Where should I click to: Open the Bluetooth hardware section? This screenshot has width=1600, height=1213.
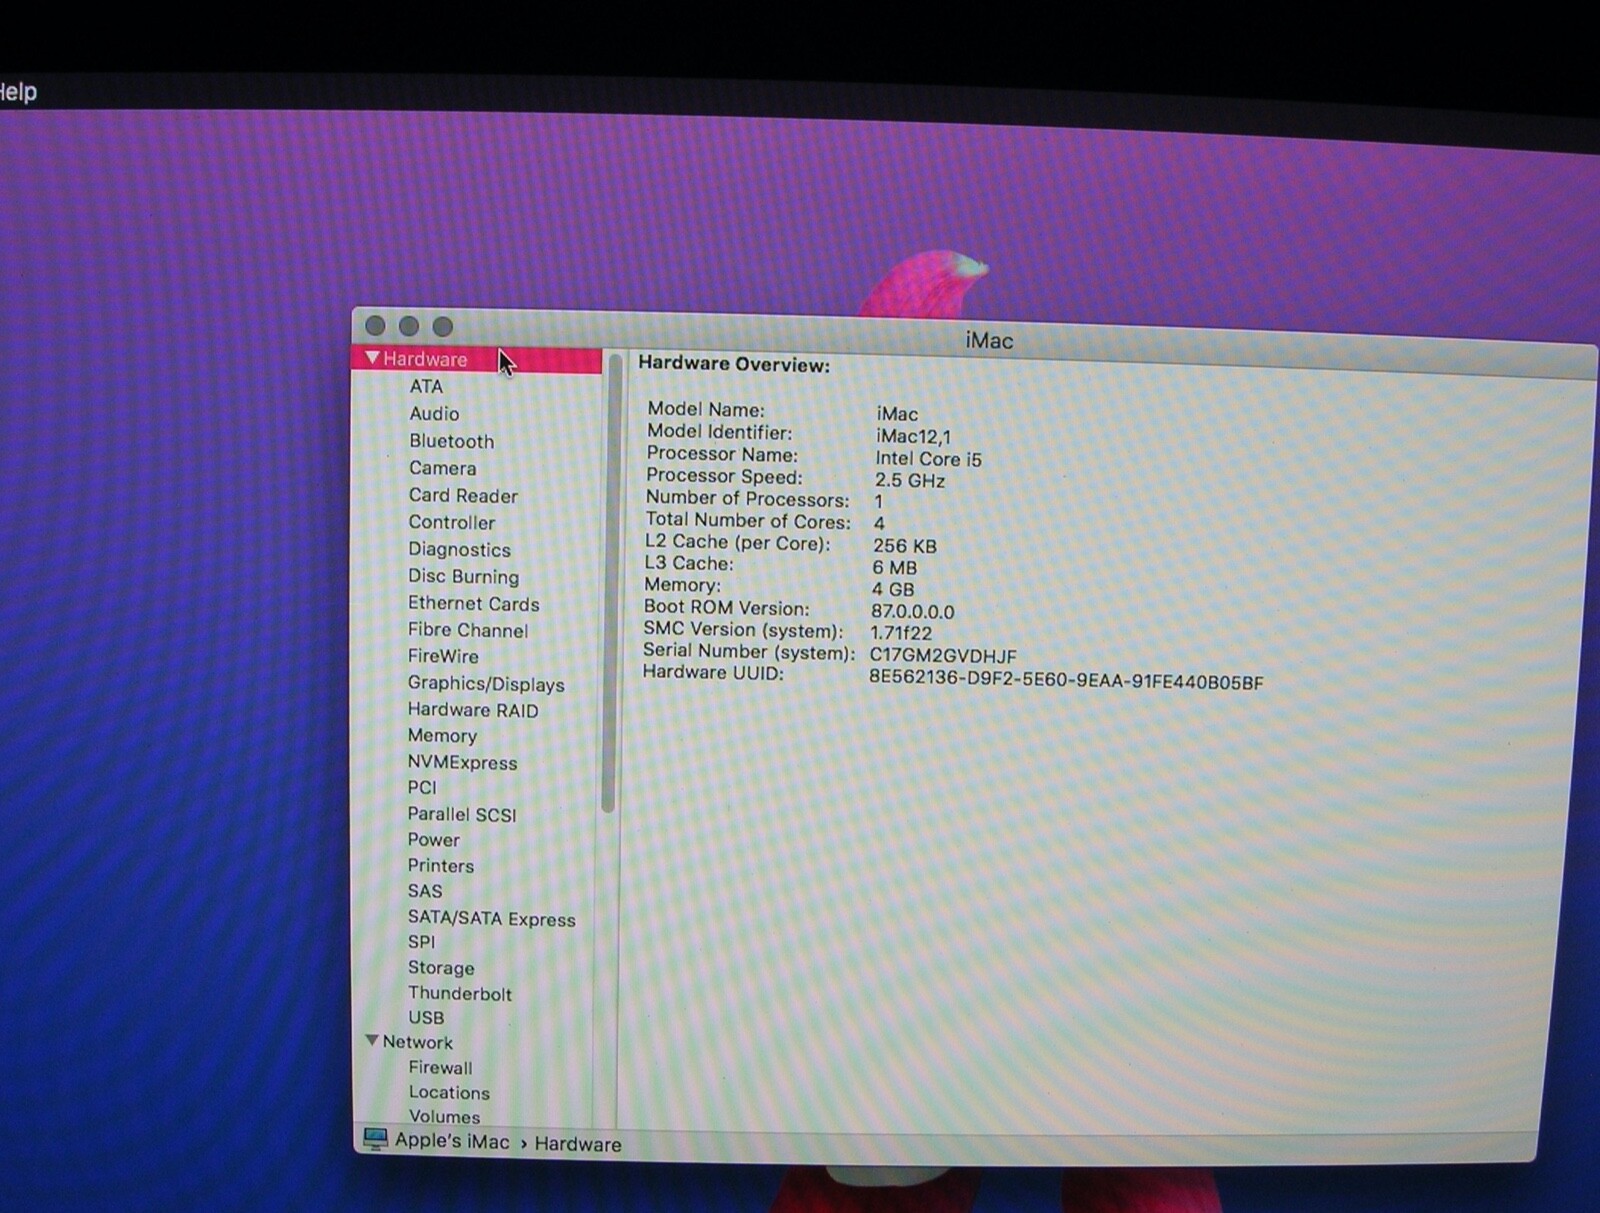pyautogui.click(x=451, y=441)
